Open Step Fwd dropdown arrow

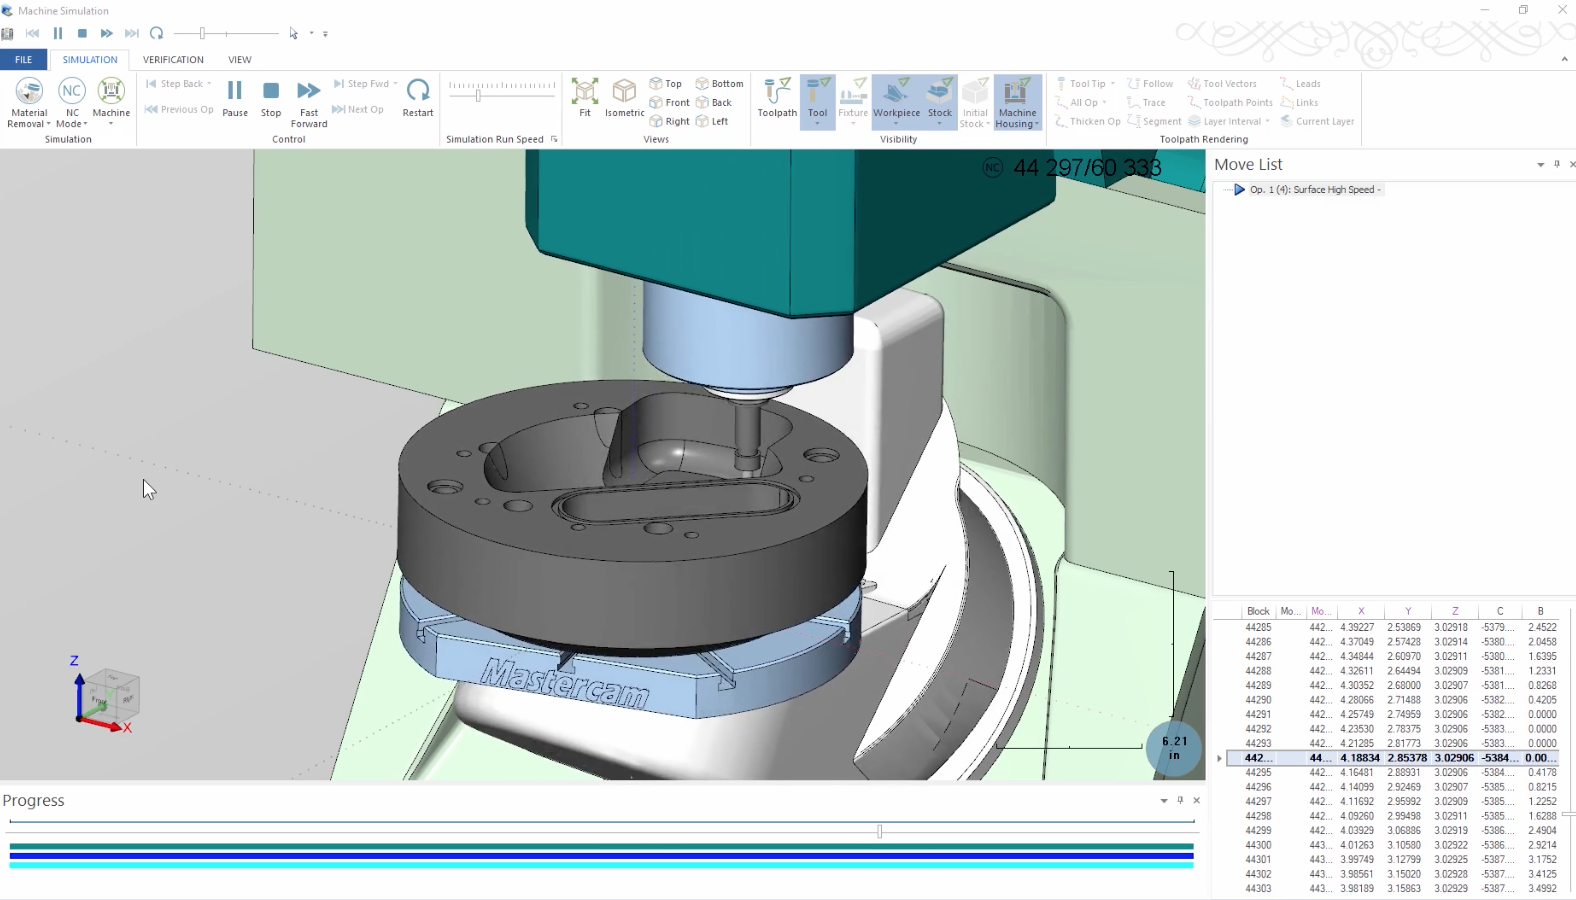[395, 84]
